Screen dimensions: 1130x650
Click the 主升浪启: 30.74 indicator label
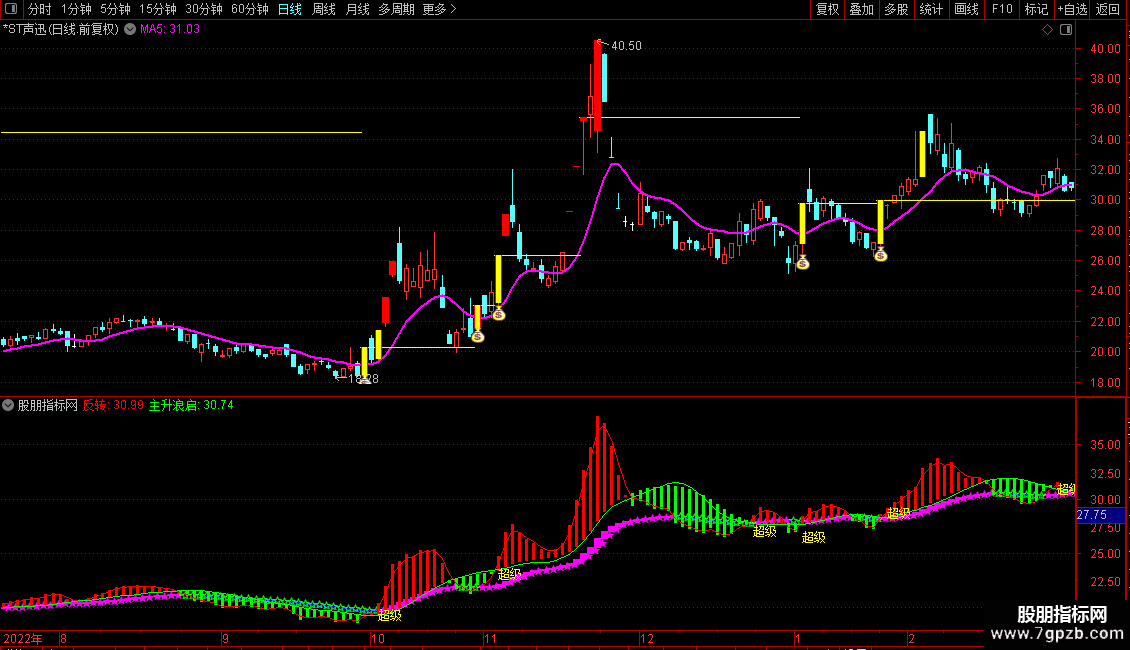point(191,406)
